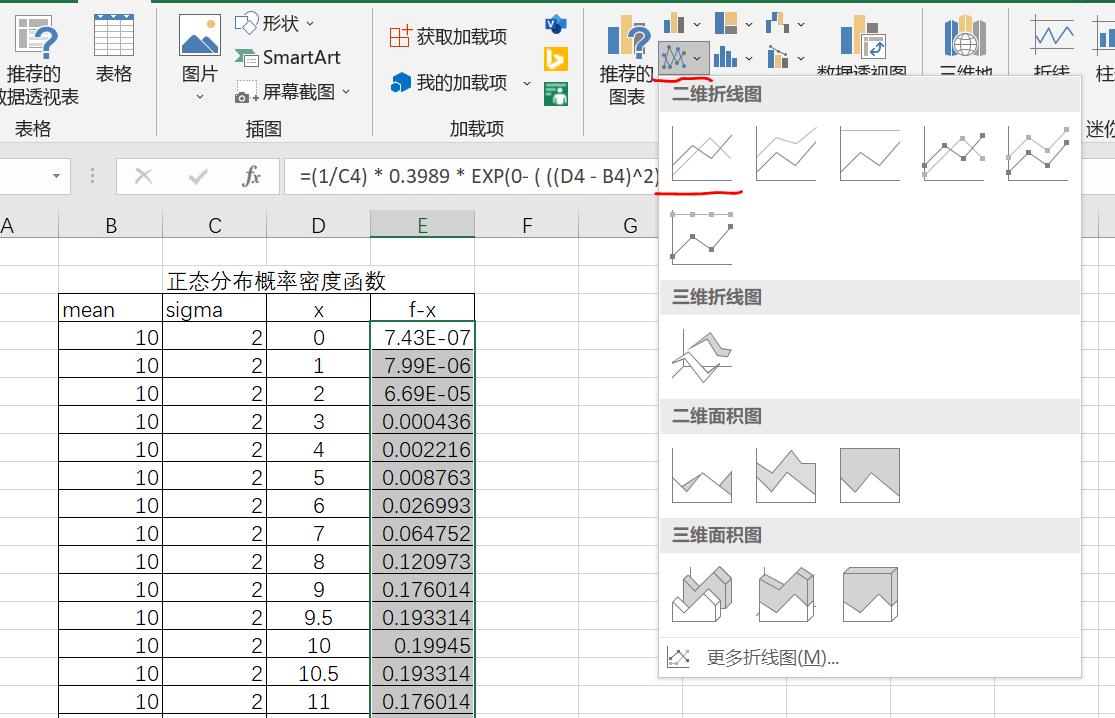The height and width of the screenshot is (718, 1115).
Task: Open 获取加载项 to get add-ins
Action: tap(444, 35)
